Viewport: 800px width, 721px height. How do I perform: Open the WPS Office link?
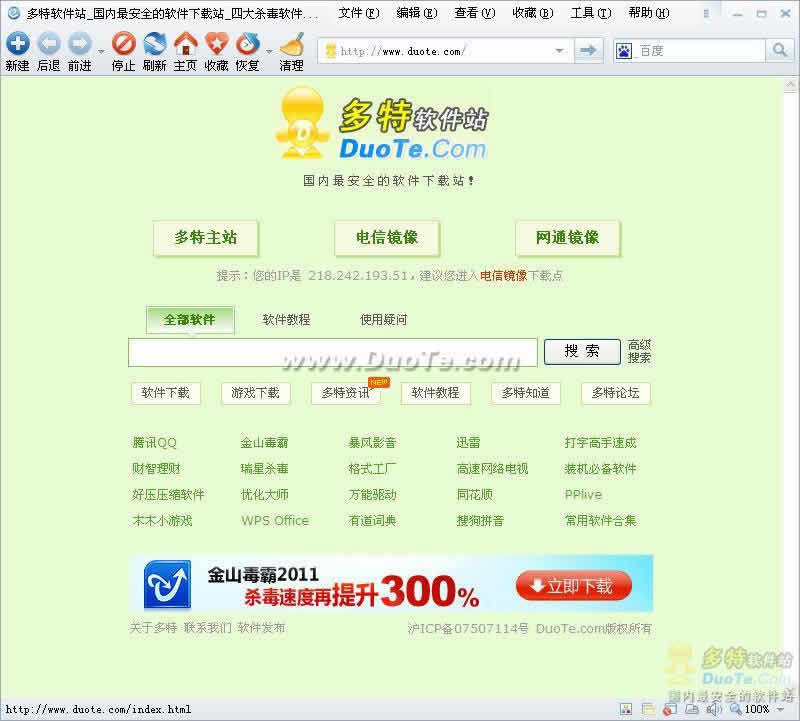point(275,521)
